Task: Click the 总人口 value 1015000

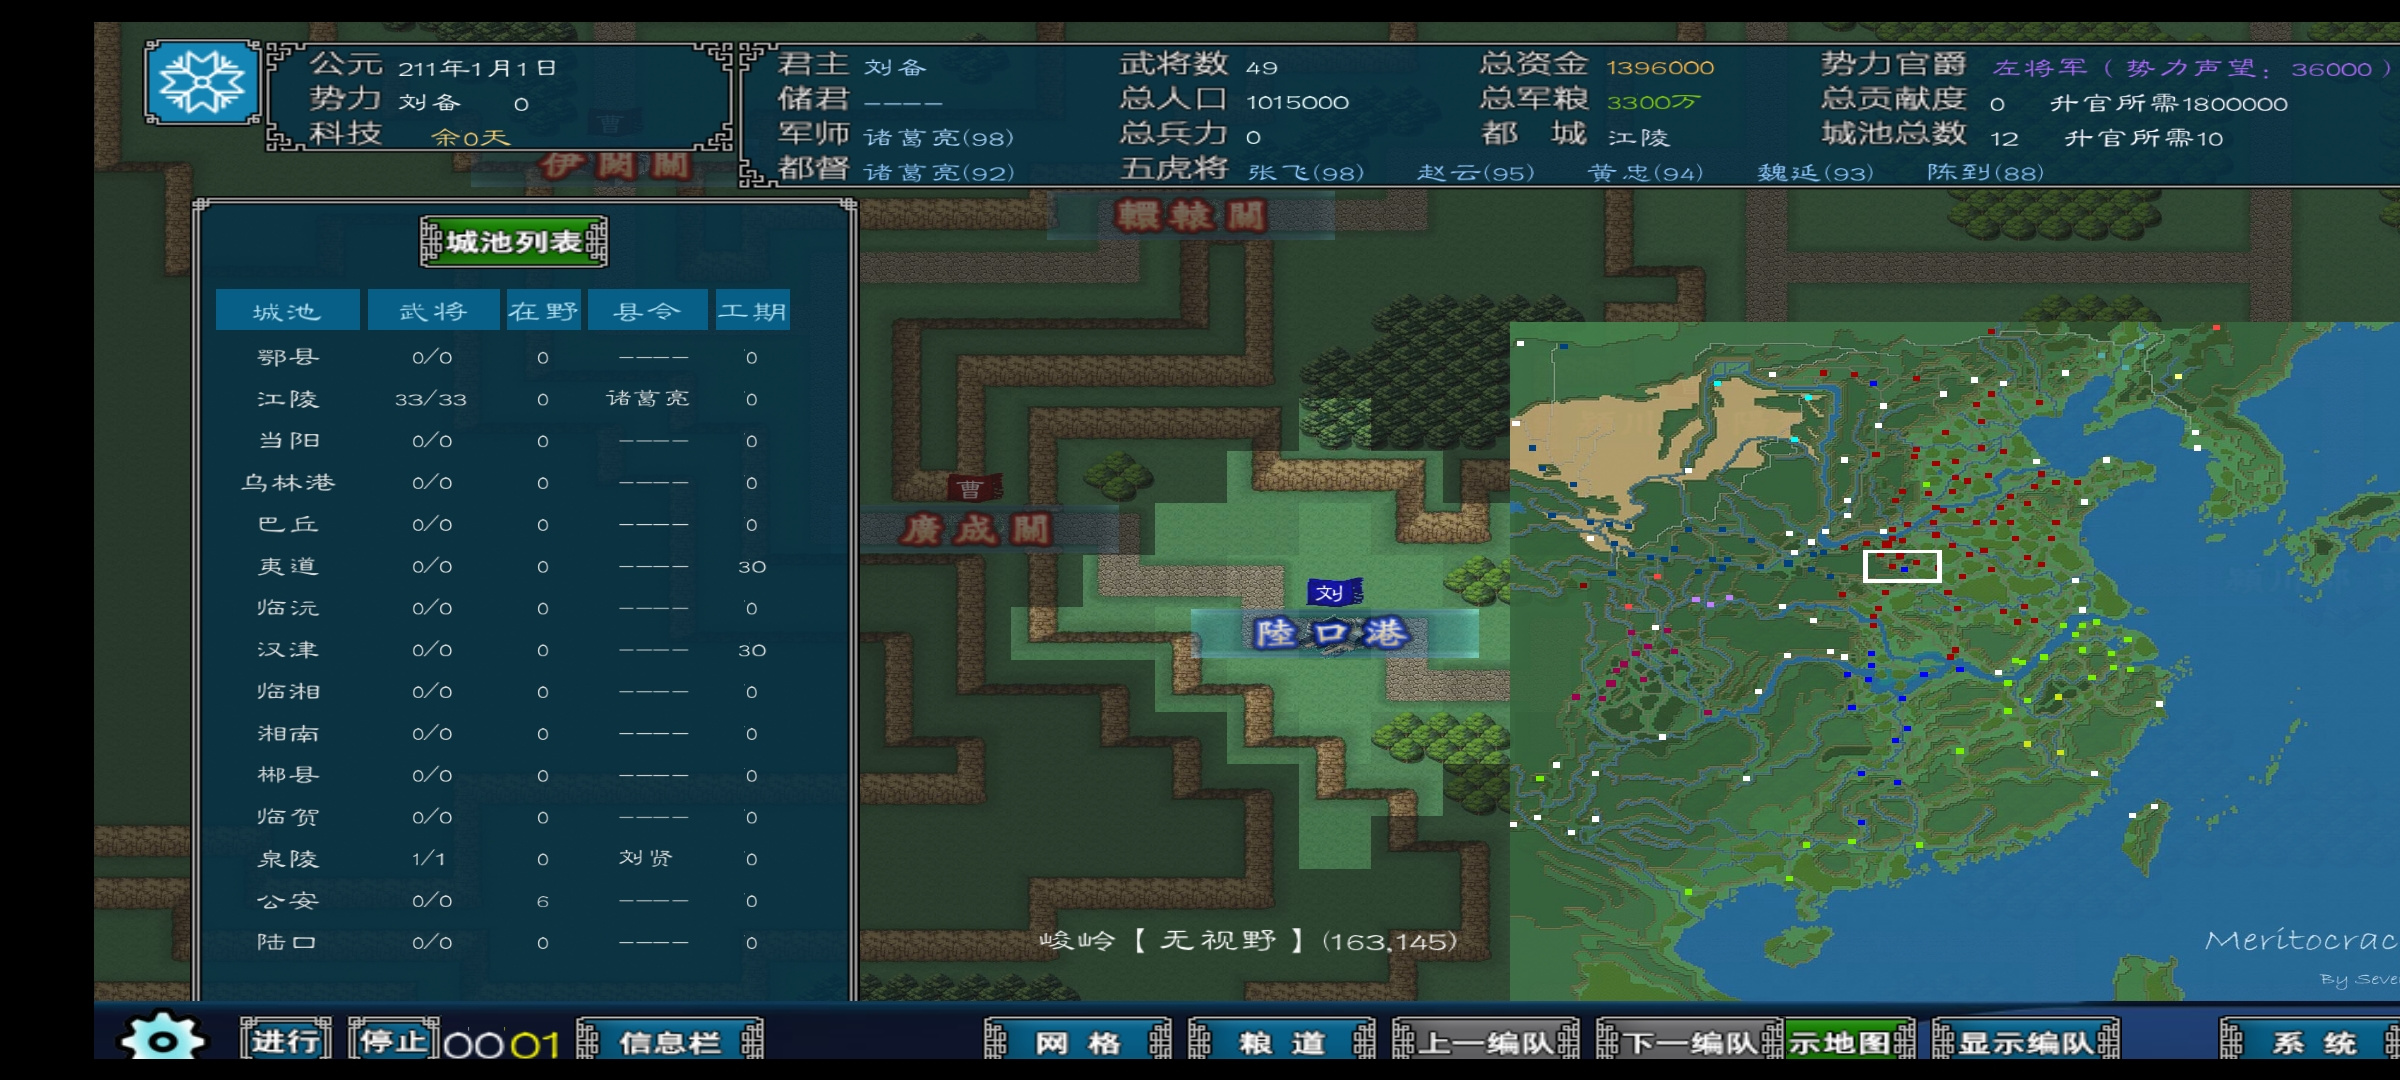Action: (1298, 102)
